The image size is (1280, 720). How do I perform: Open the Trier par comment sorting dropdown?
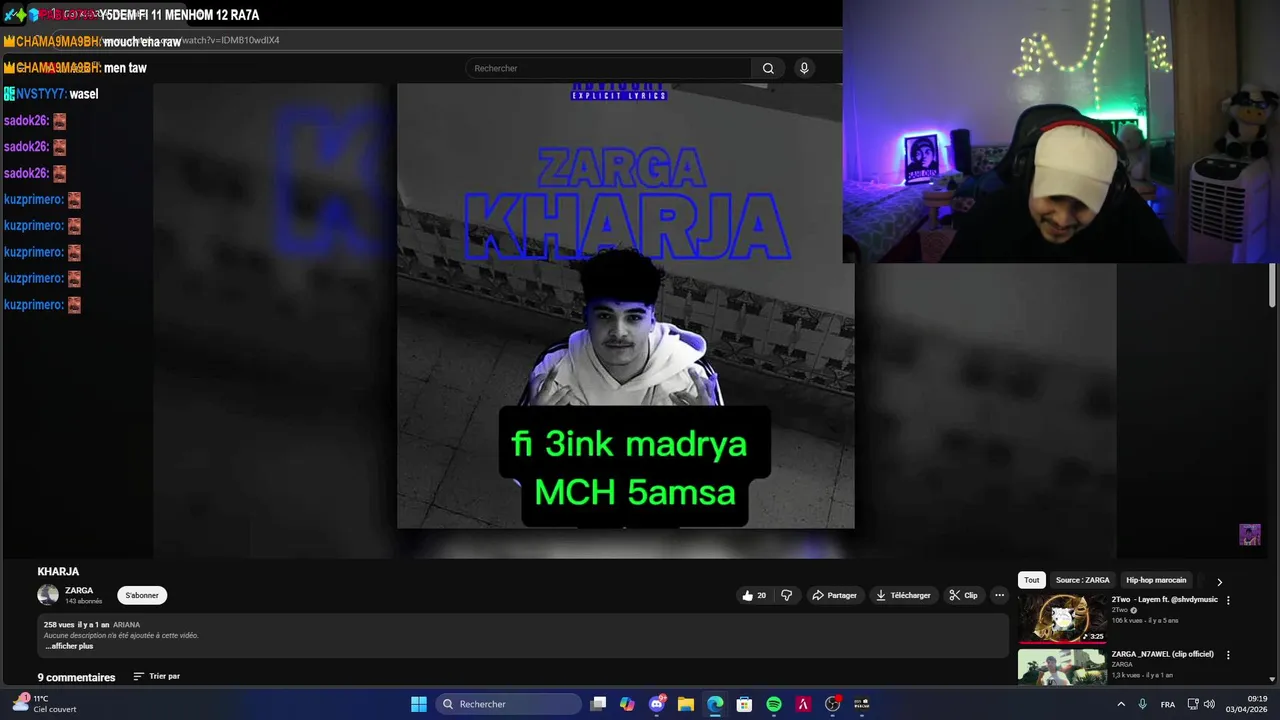pos(157,676)
